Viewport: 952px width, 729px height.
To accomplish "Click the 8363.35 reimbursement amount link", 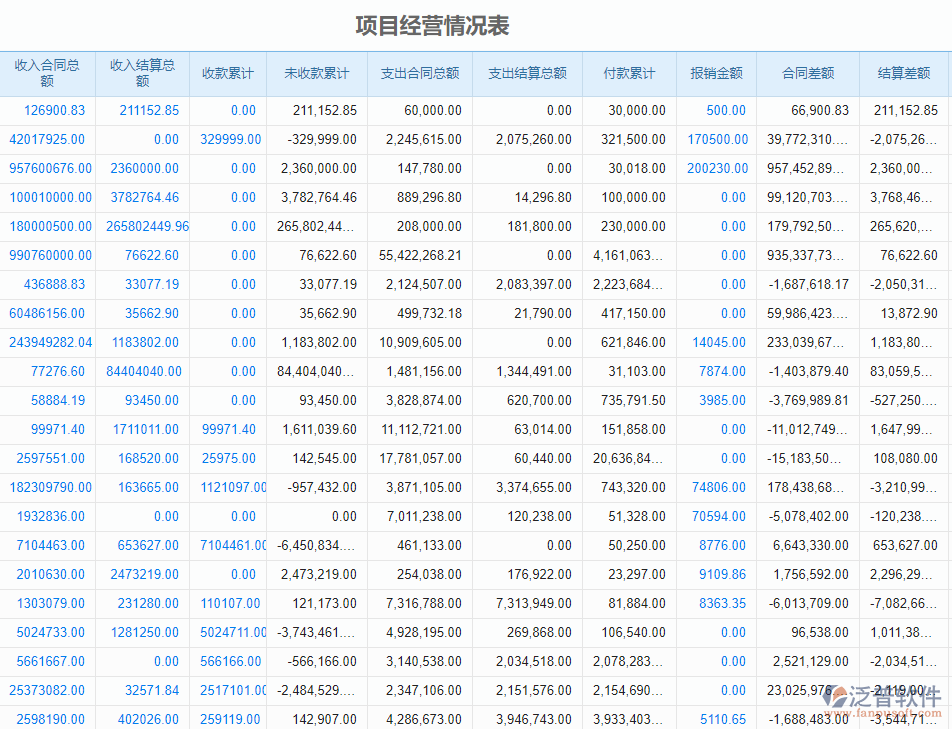I will tap(728, 604).
